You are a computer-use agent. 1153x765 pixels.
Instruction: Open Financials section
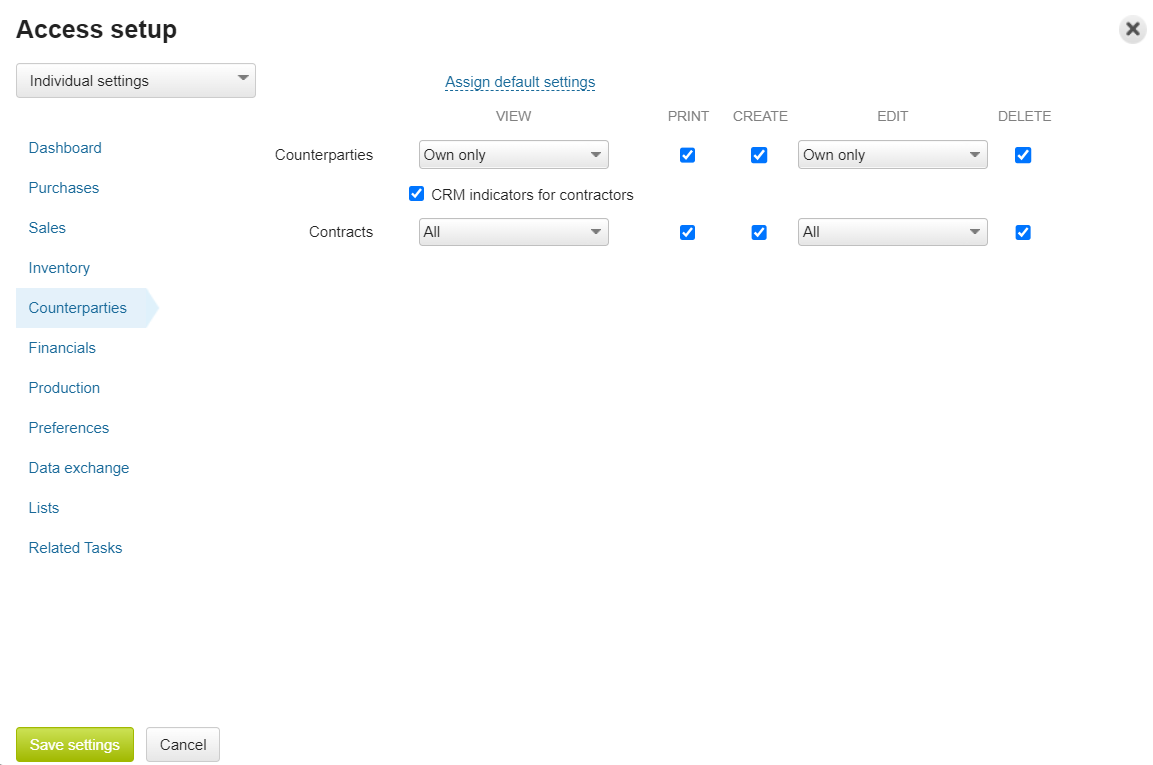pos(62,348)
